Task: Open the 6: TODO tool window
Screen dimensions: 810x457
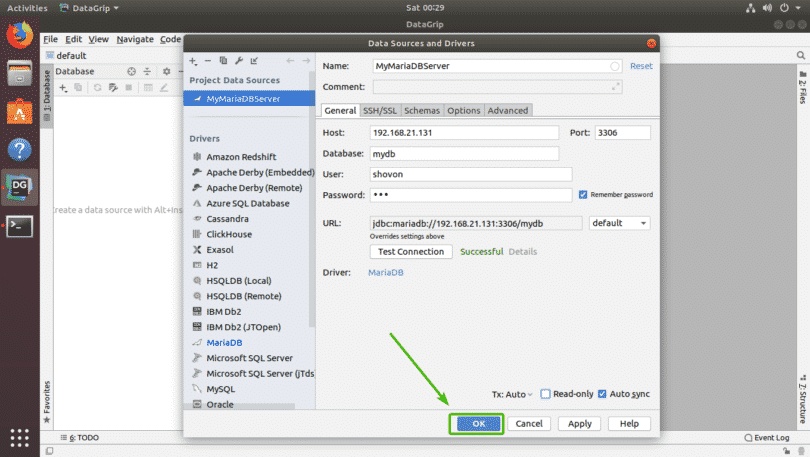Action: (x=80, y=438)
